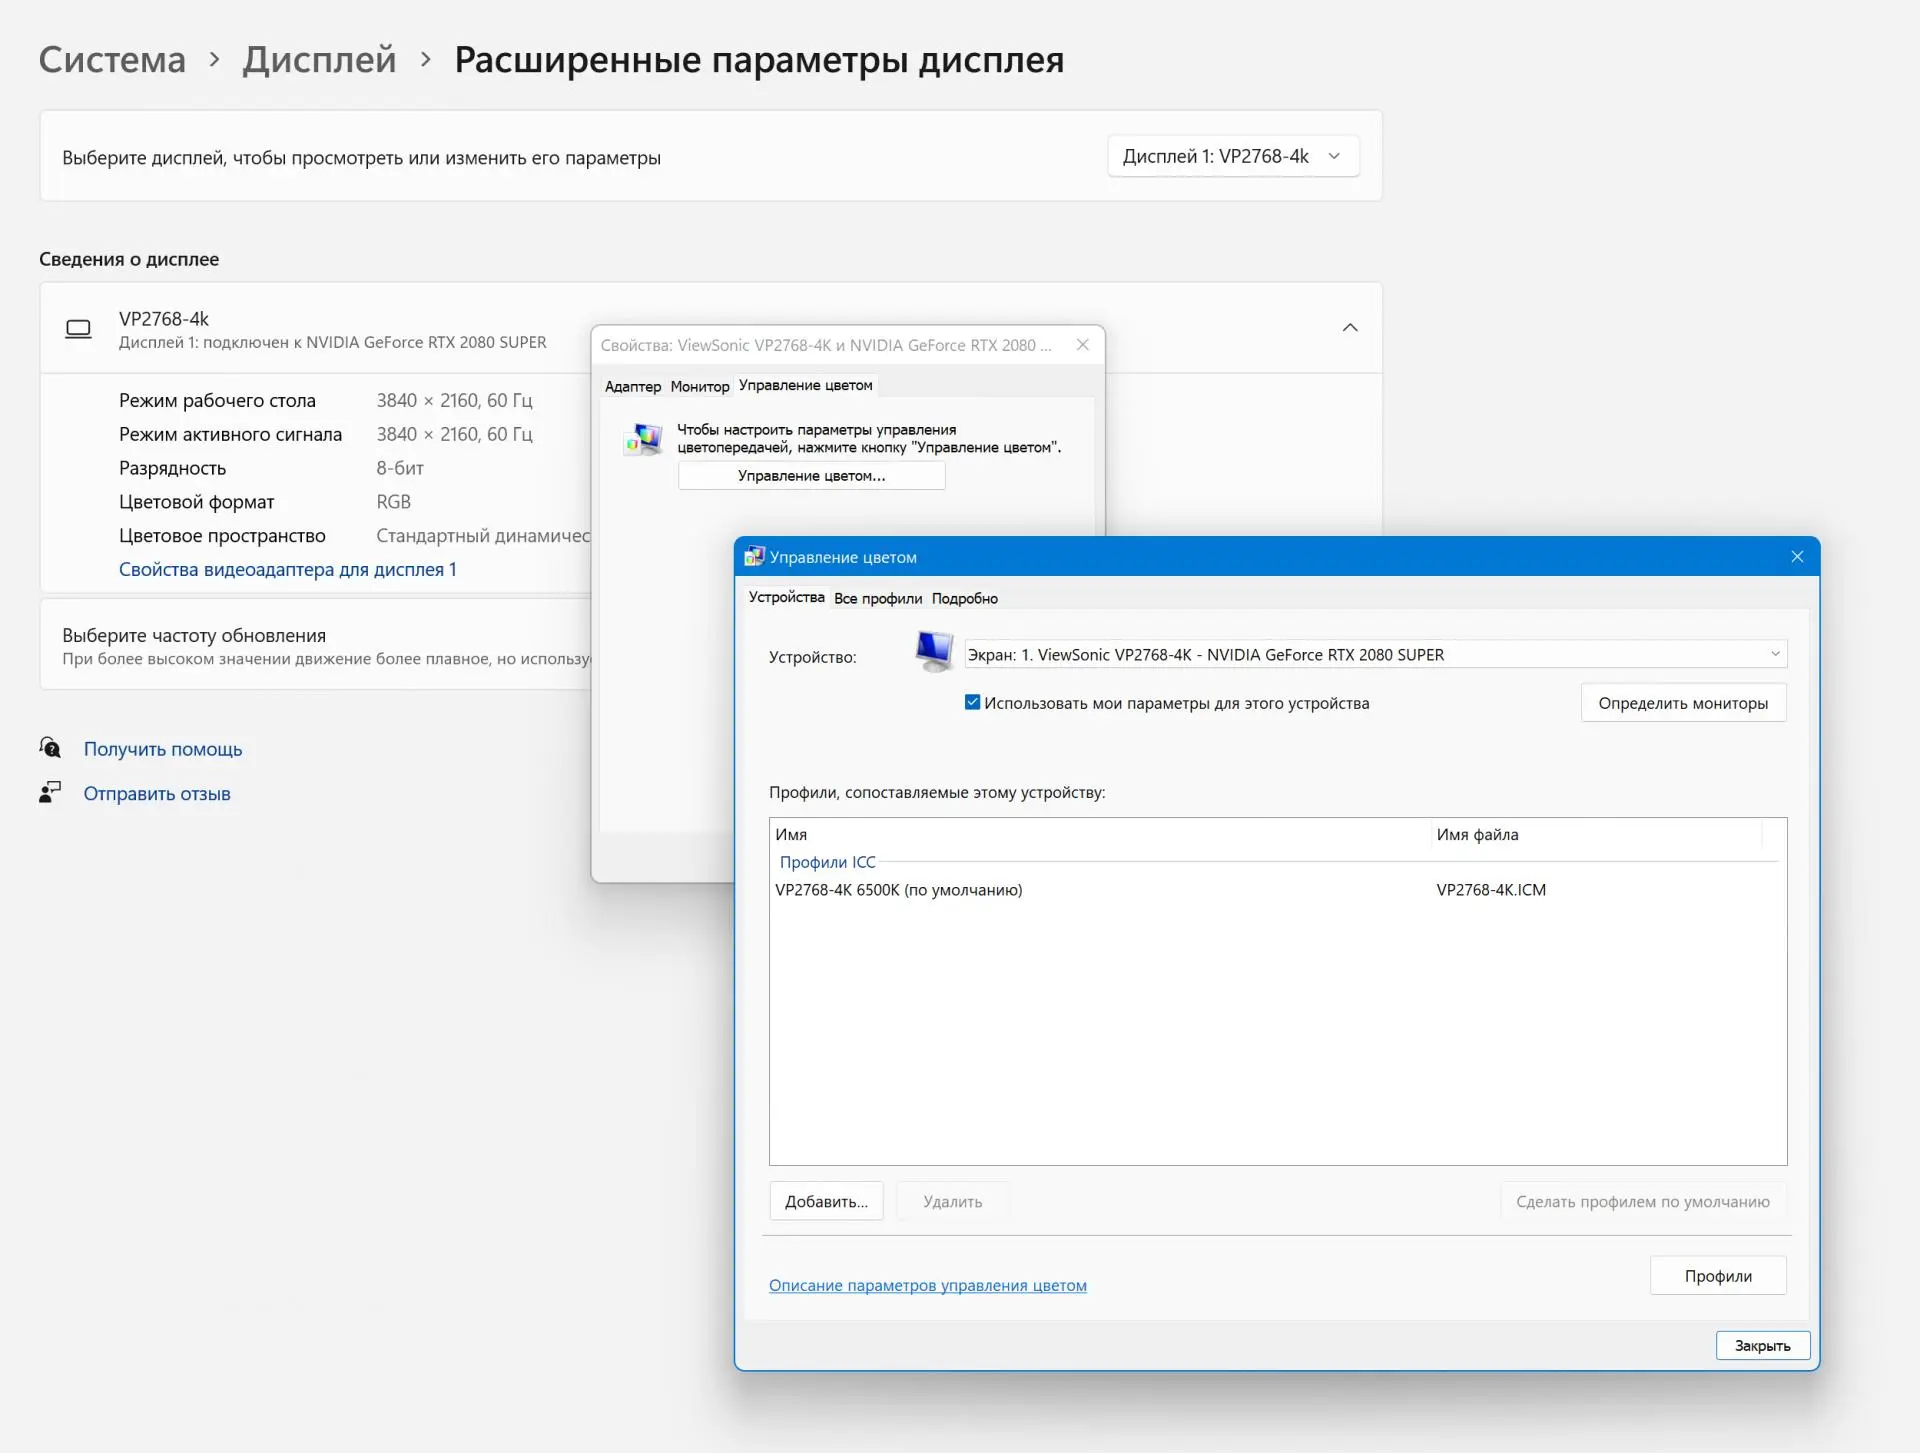
Task: Click the Закрыть button
Action: click(x=1762, y=1346)
